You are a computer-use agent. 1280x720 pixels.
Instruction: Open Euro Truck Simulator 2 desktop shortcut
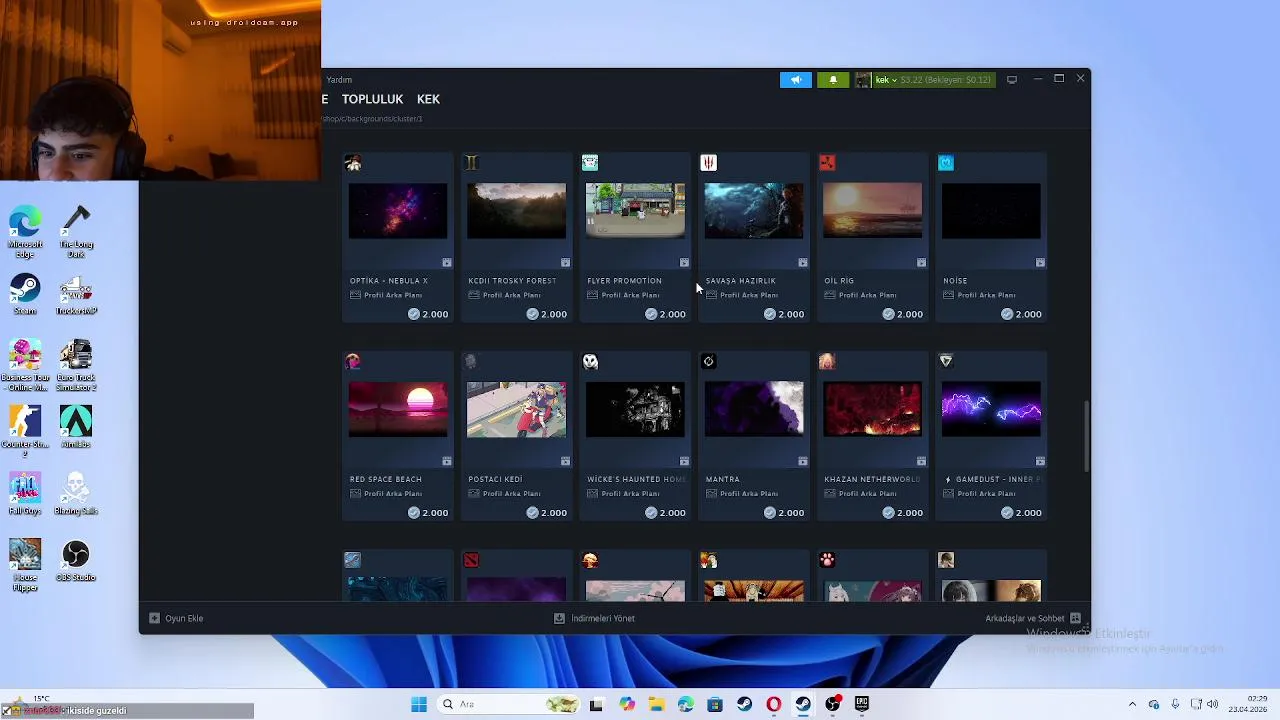76,365
